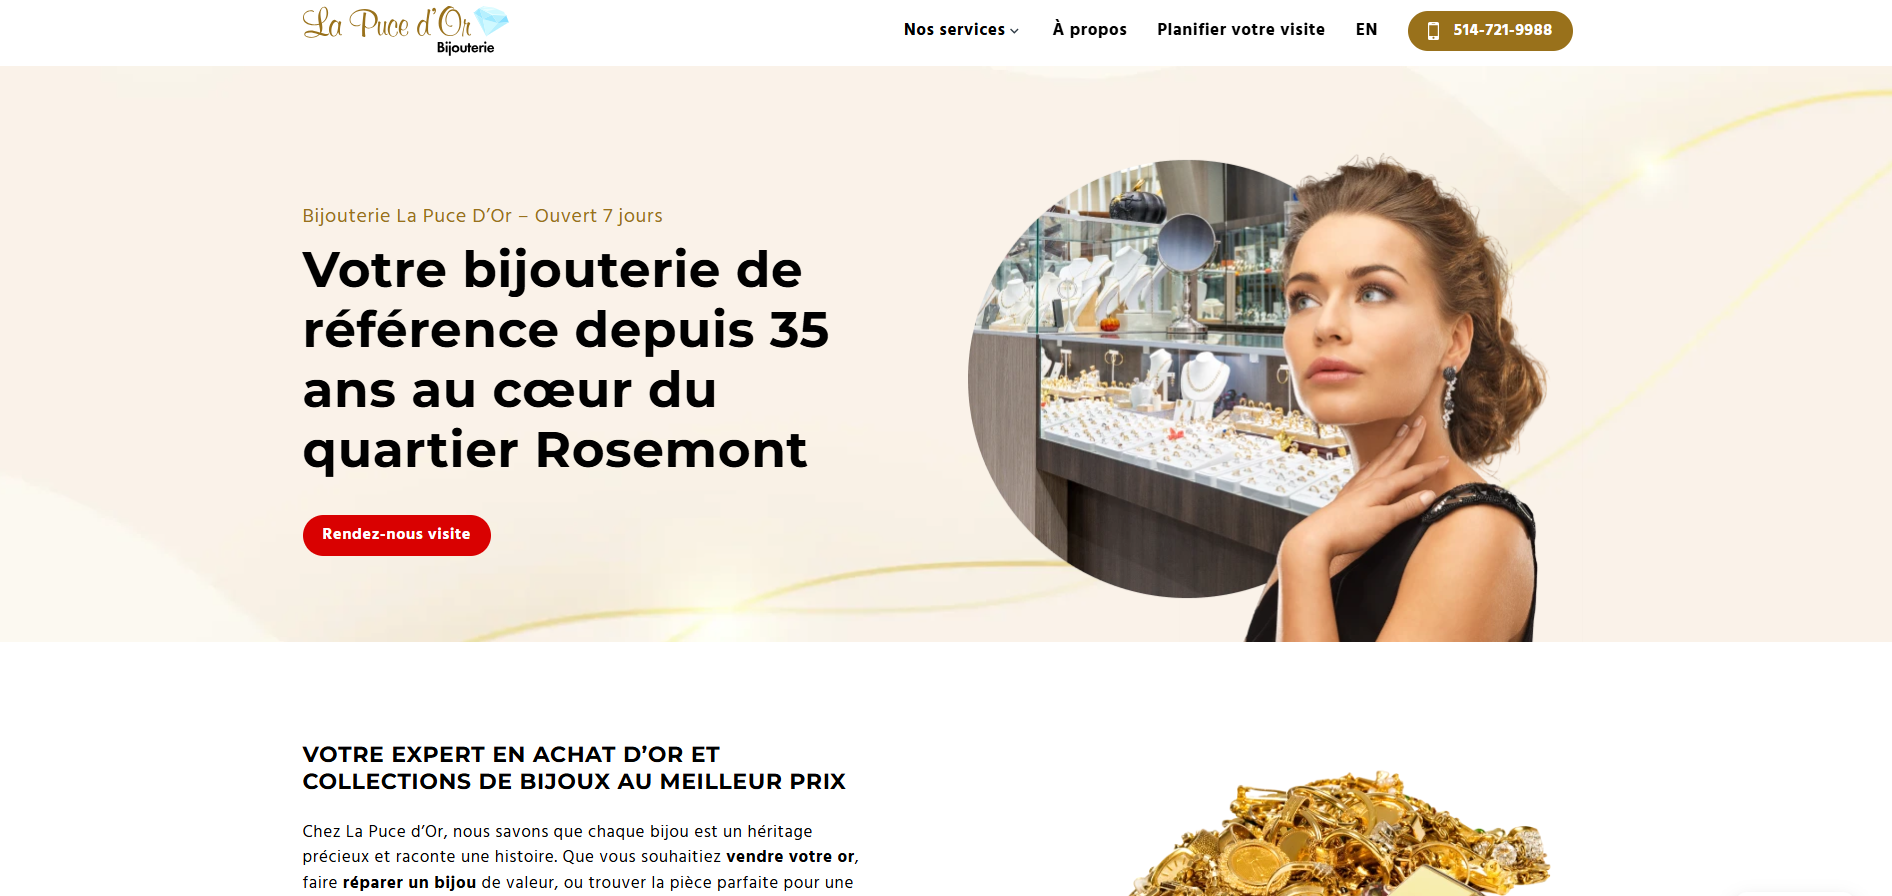
Task: Click the 'Votre expert en achat d'or' heading
Action: (x=574, y=768)
